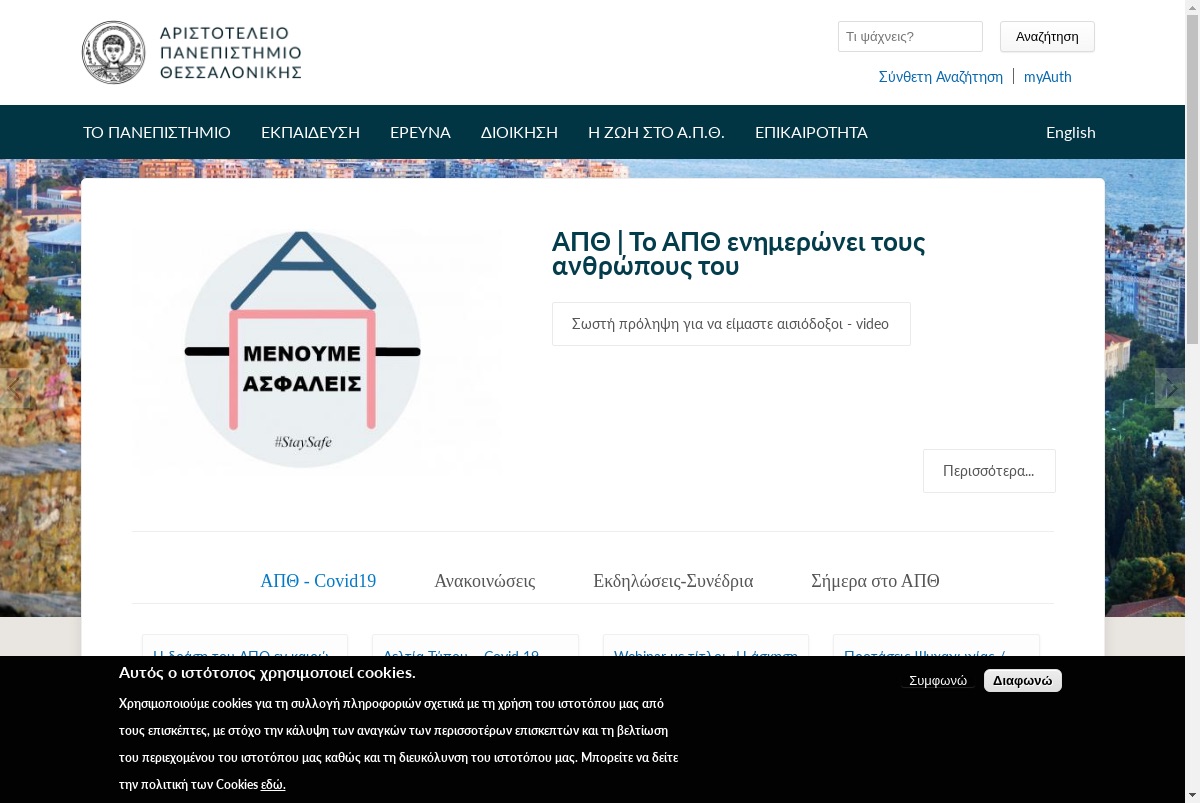Image resolution: width=1200 pixels, height=803 pixels.
Task: Open the cookie policy 'εδώ' link
Action: [x=273, y=785]
